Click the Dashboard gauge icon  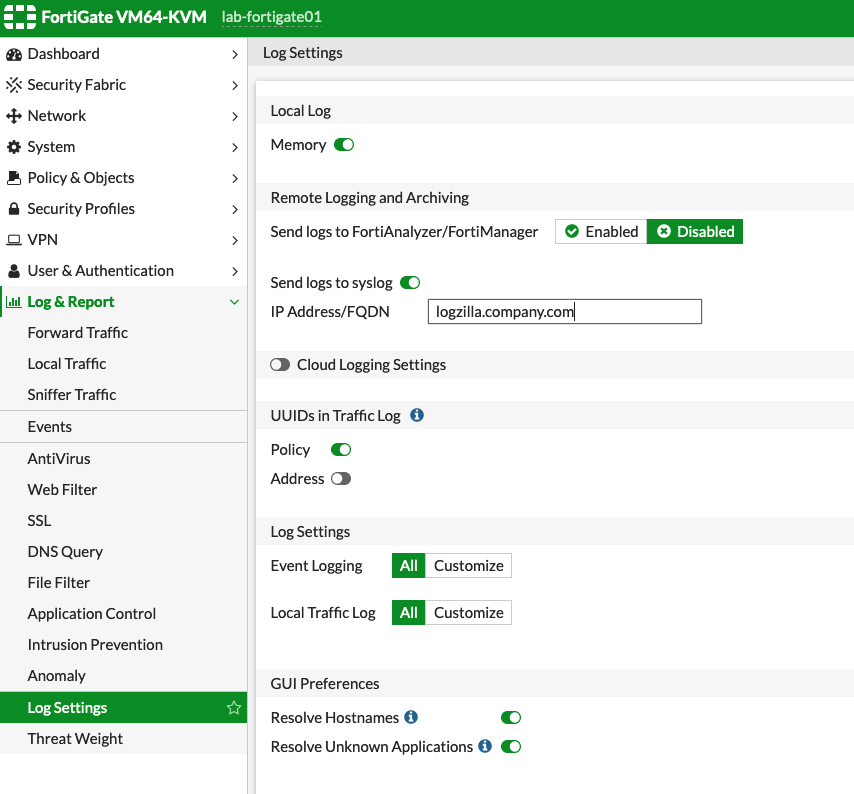(14, 54)
